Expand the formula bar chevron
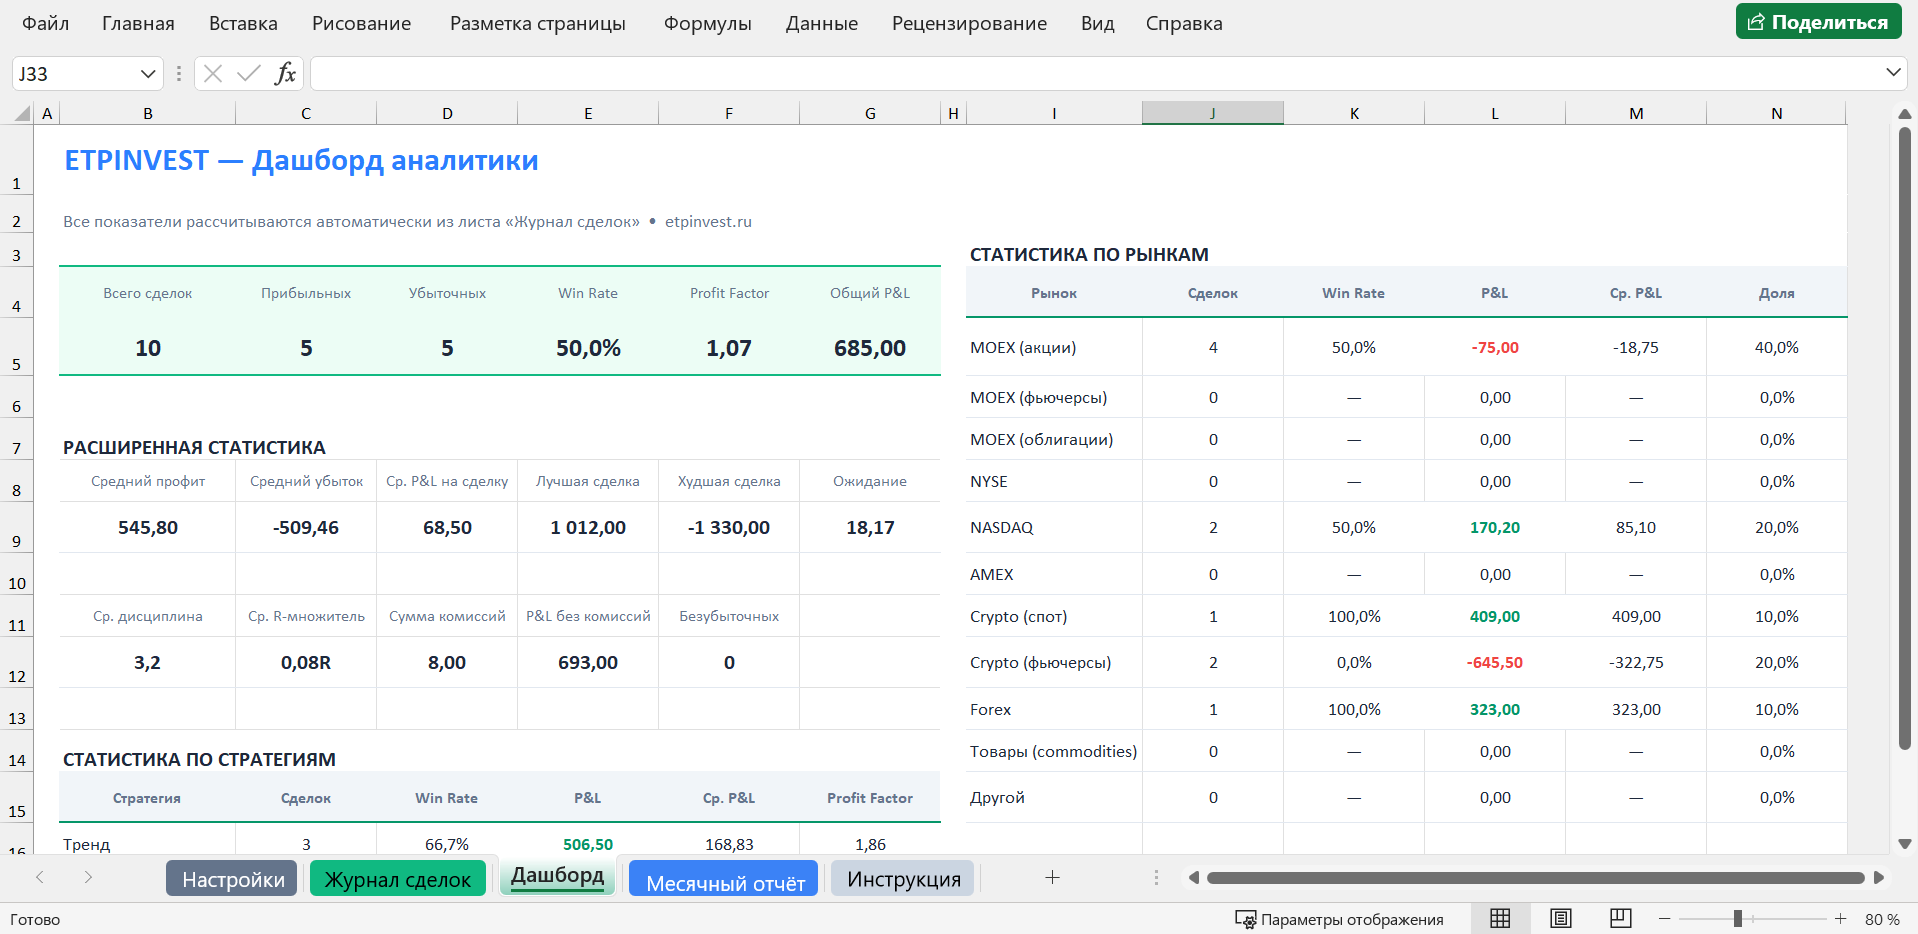1918x934 pixels. click(x=1893, y=72)
